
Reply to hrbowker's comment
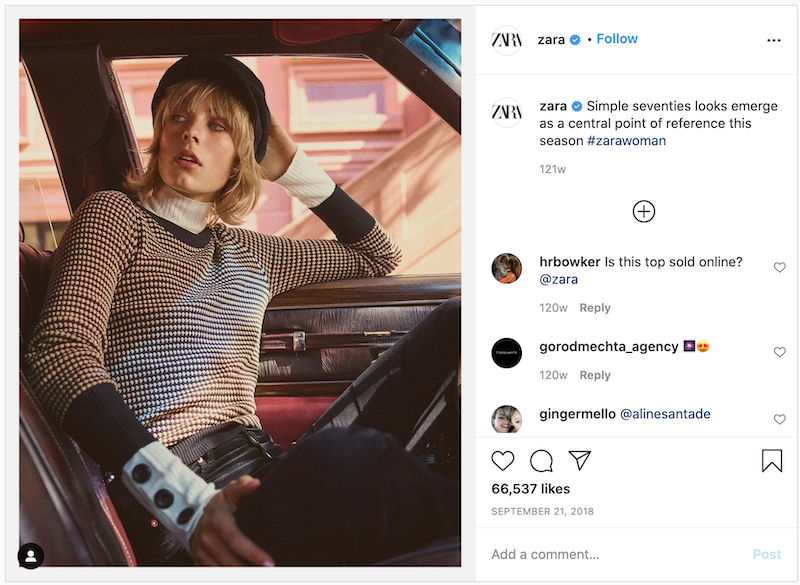(x=595, y=308)
